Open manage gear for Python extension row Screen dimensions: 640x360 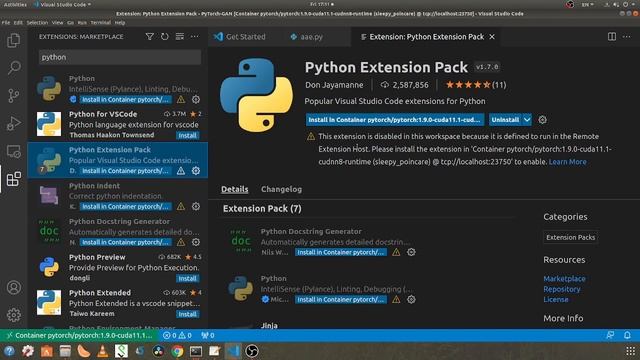pos(196,99)
